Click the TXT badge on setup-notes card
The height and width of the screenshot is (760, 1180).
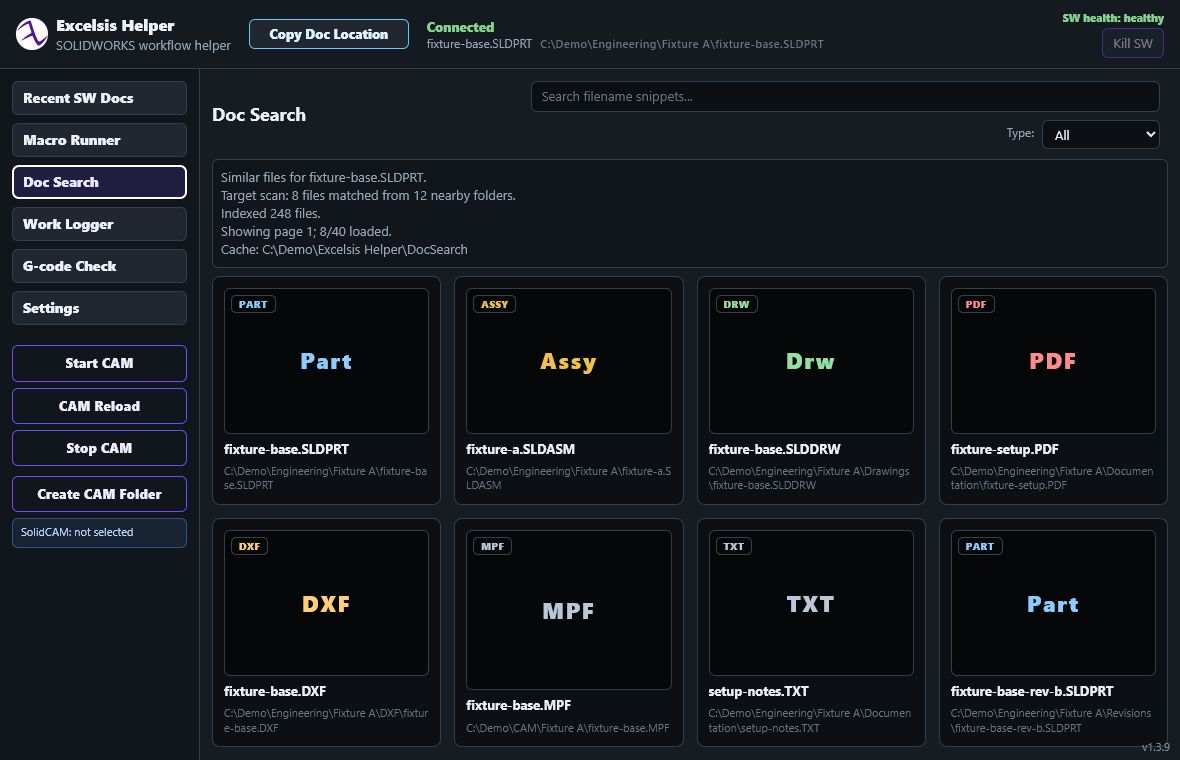tap(733, 546)
